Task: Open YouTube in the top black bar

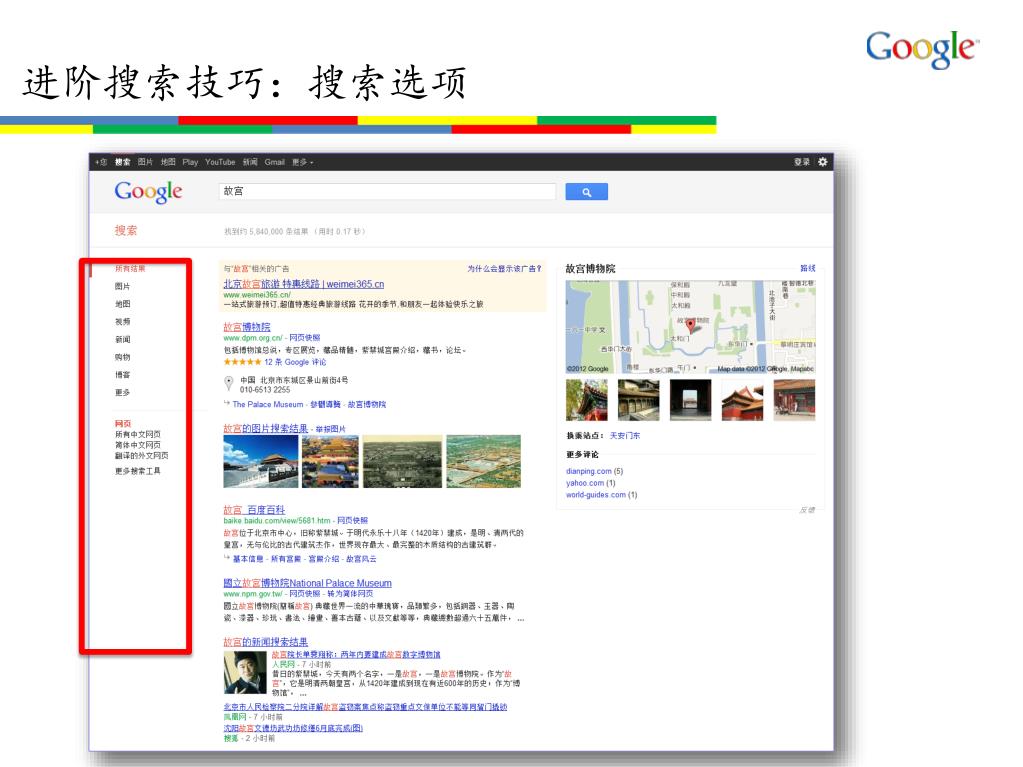Action: coord(220,162)
